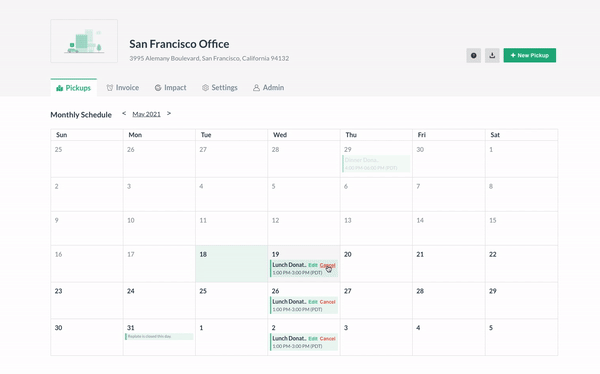Select Tuesday May 18 calendar cell
600x374 pixels.
(232, 264)
